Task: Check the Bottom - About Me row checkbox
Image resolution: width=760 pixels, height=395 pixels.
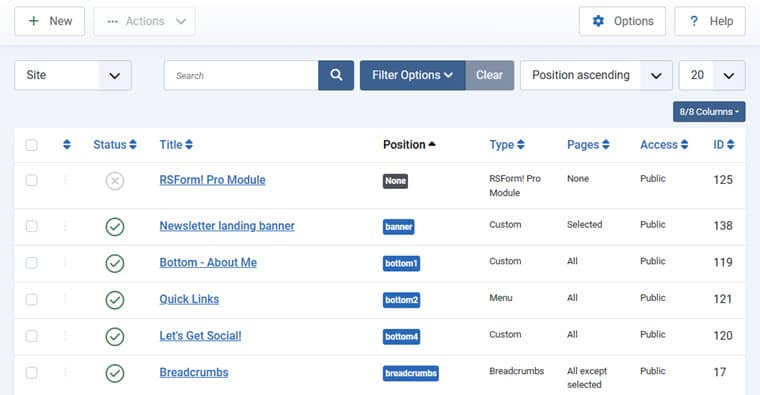Action: tap(32, 263)
